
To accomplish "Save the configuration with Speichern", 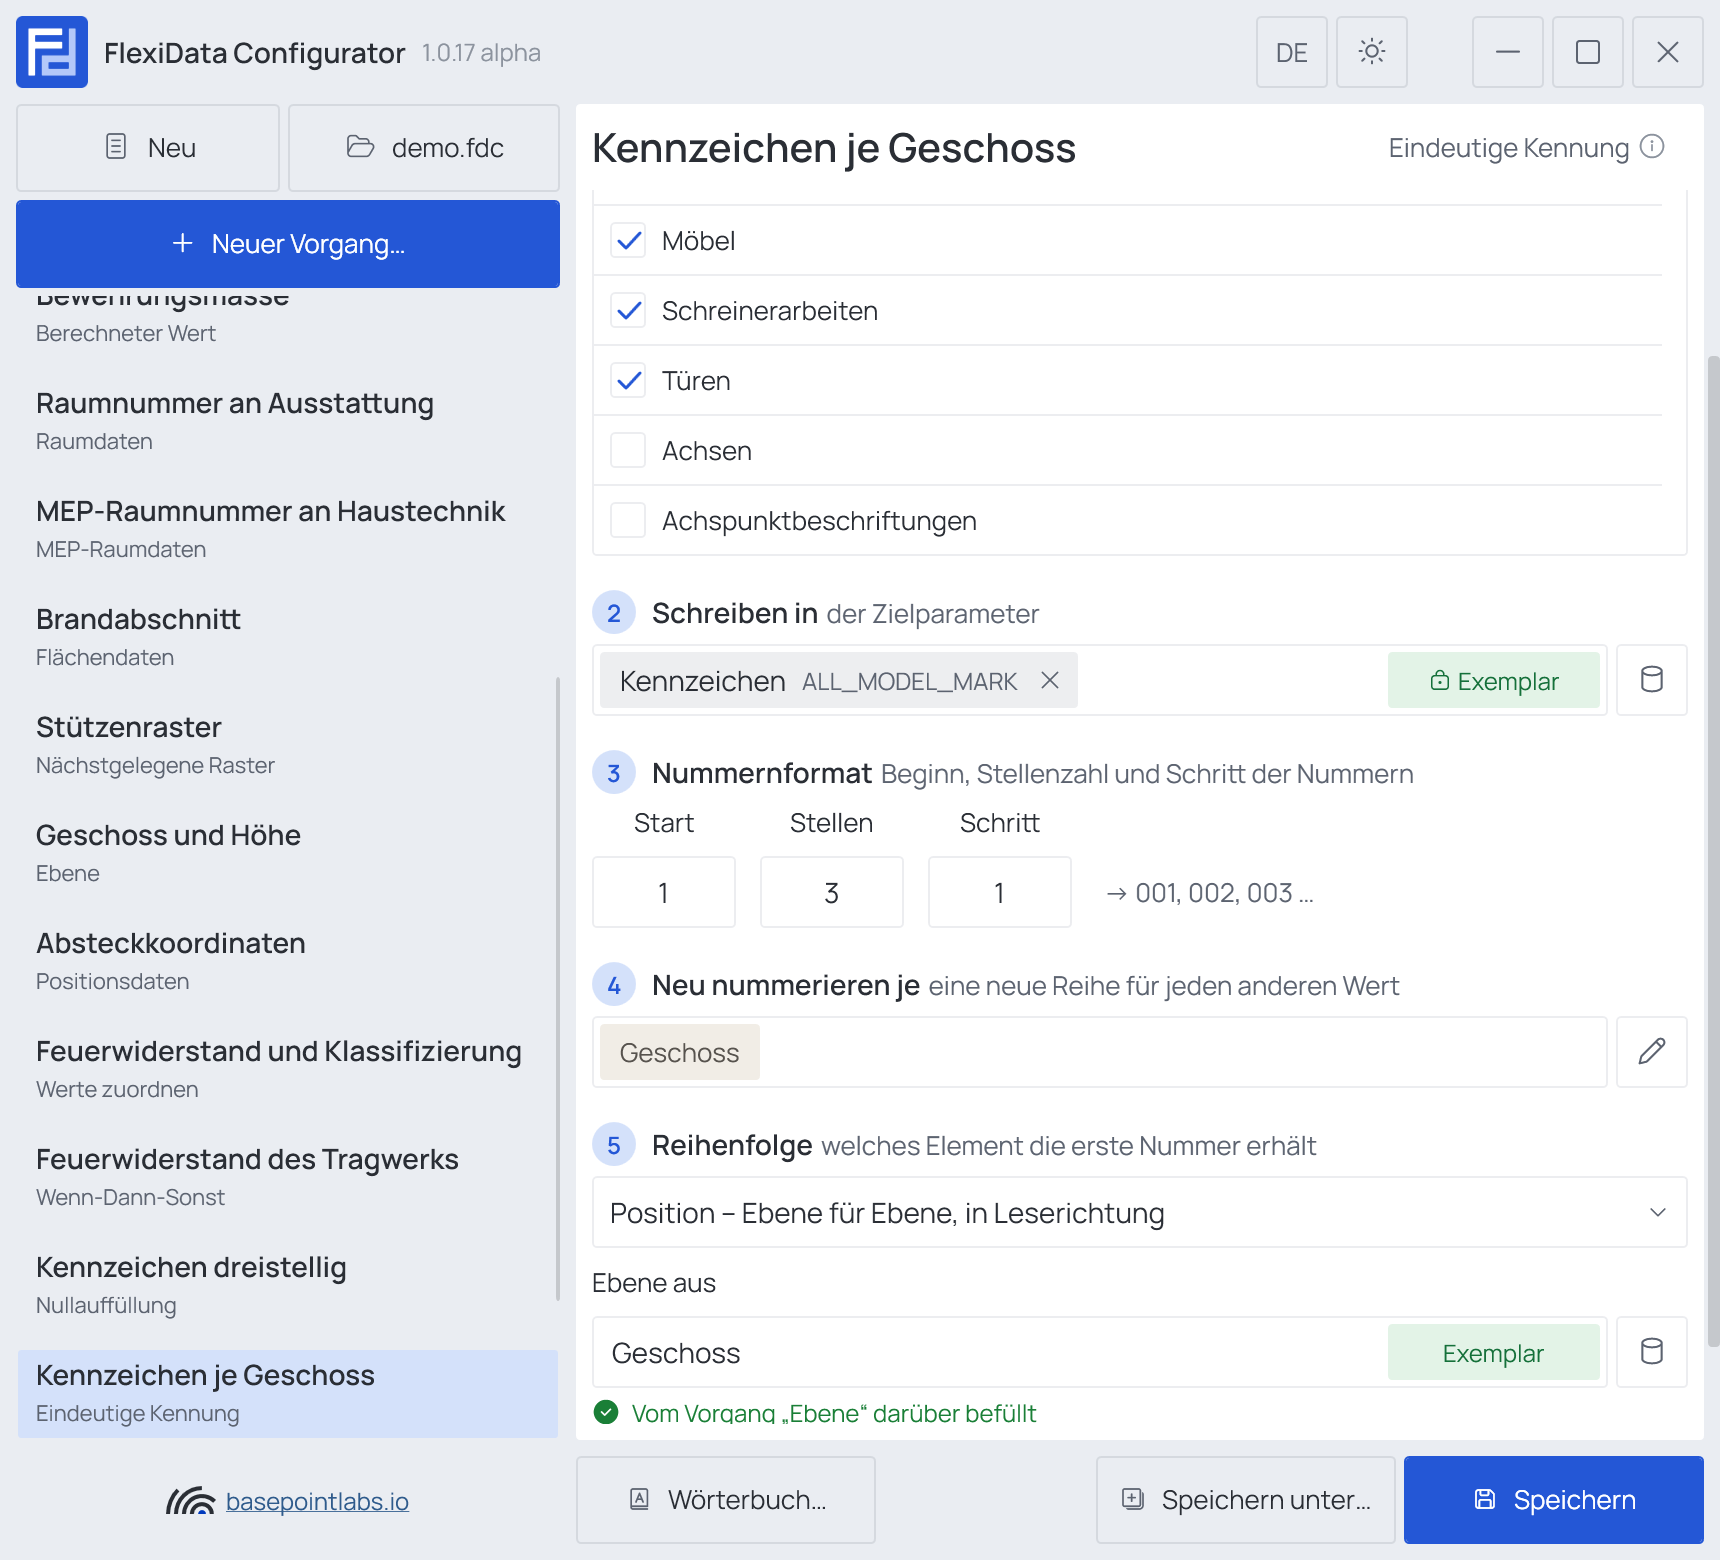I will point(1554,1500).
